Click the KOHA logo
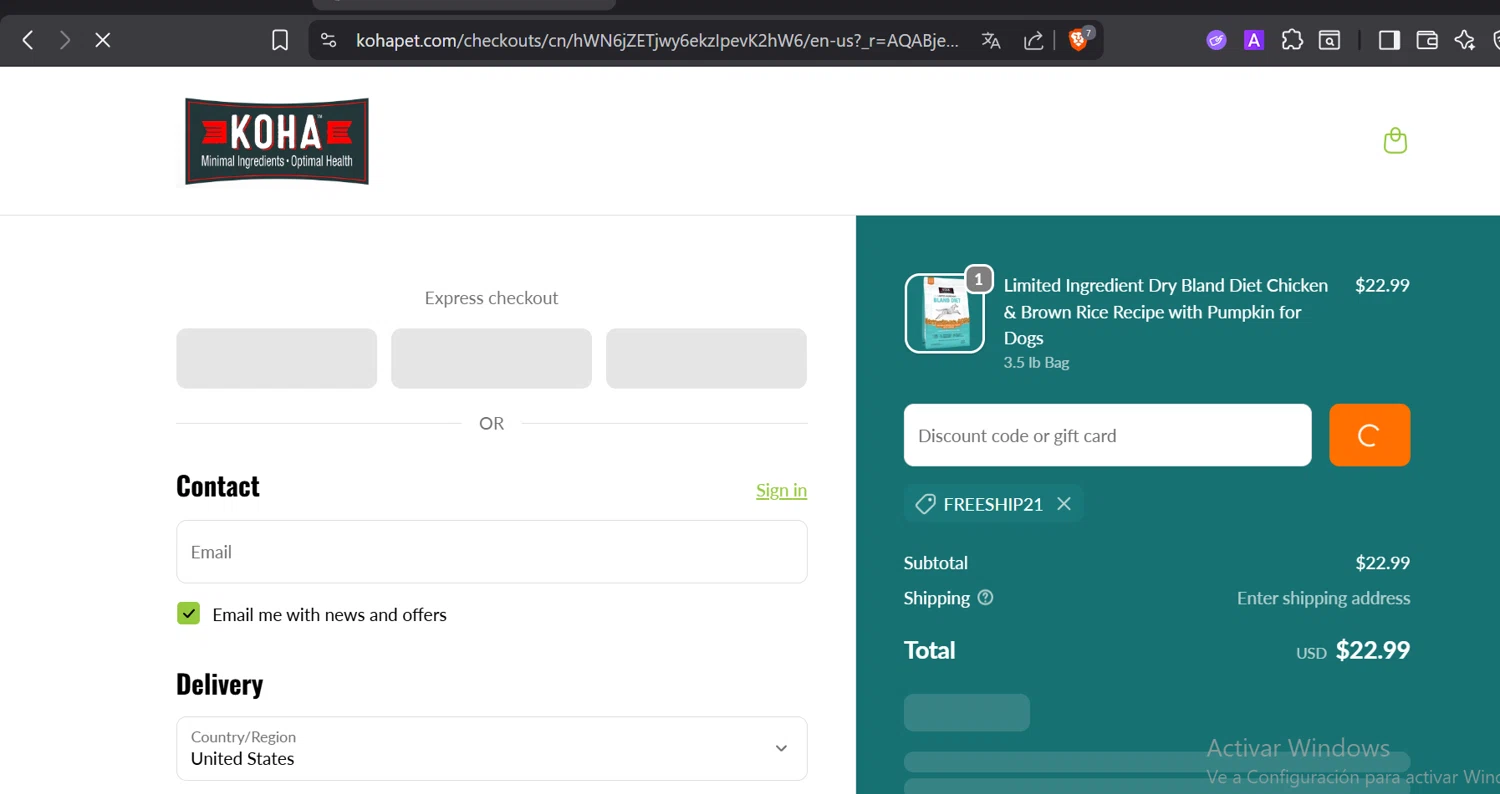The image size is (1500, 794). (x=277, y=141)
